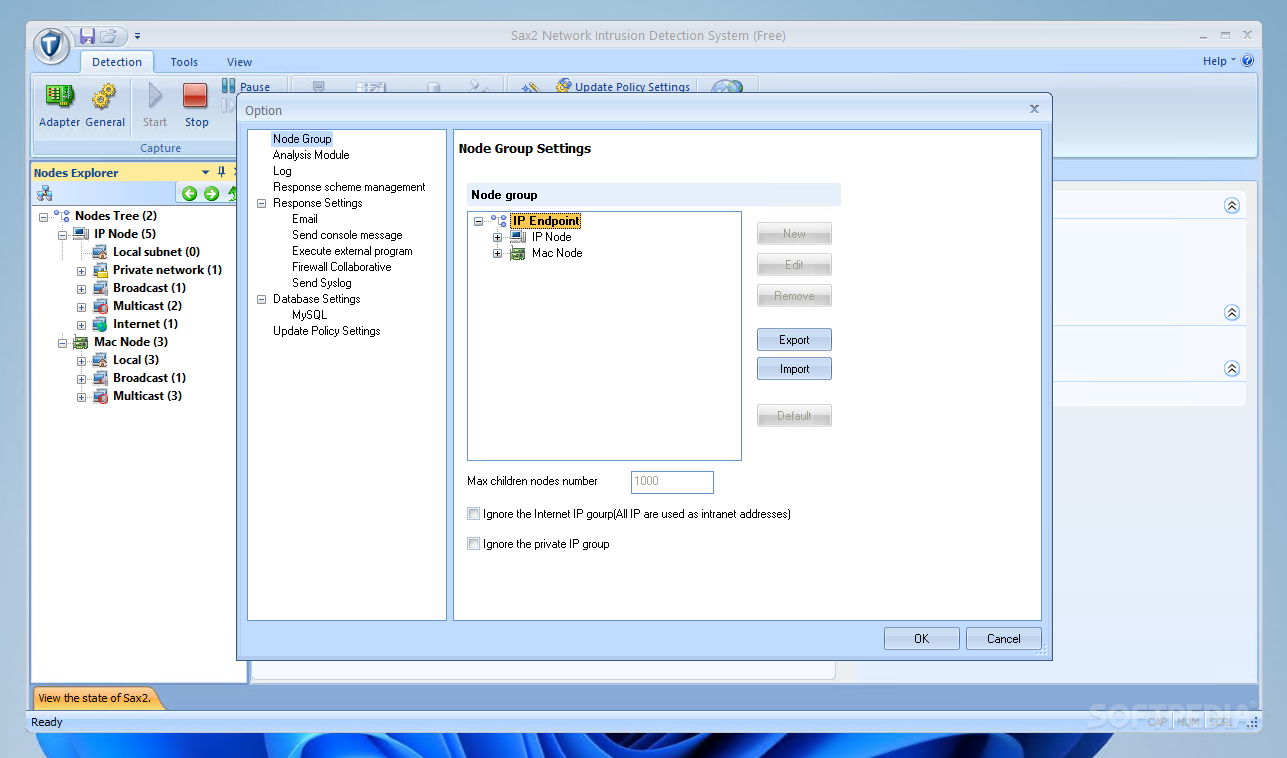The height and width of the screenshot is (758, 1287).
Task: Click the Export button
Action: tap(794, 340)
